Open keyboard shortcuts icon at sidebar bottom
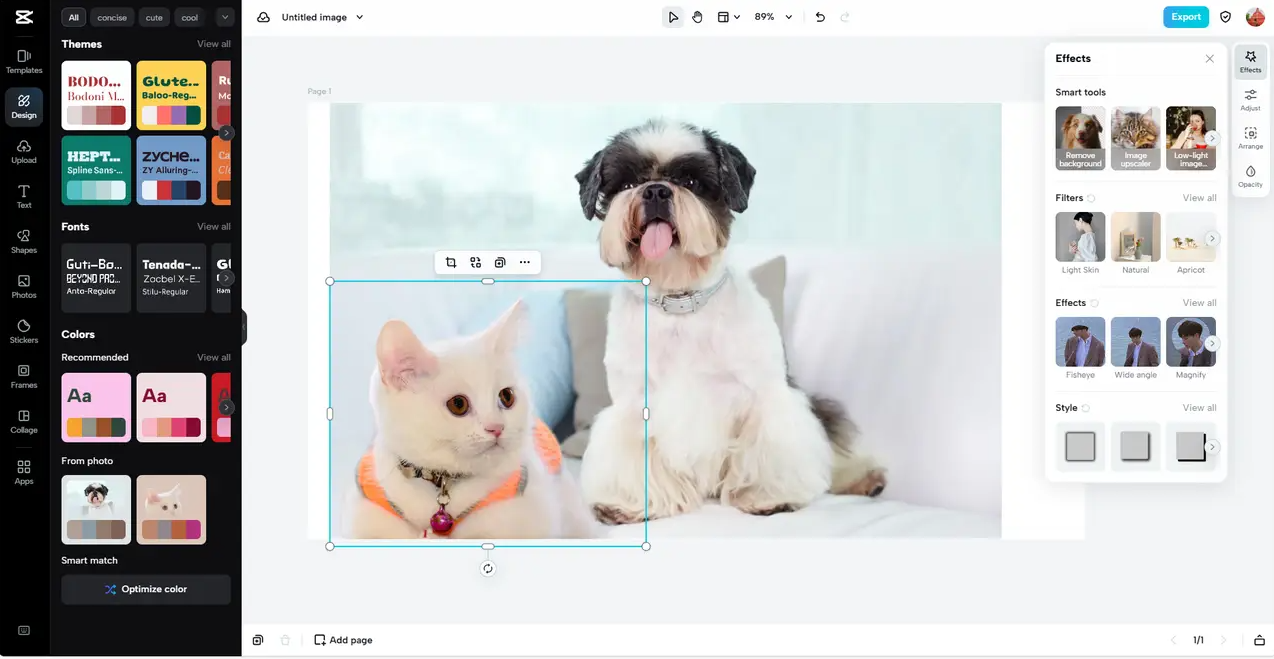 click(24, 631)
